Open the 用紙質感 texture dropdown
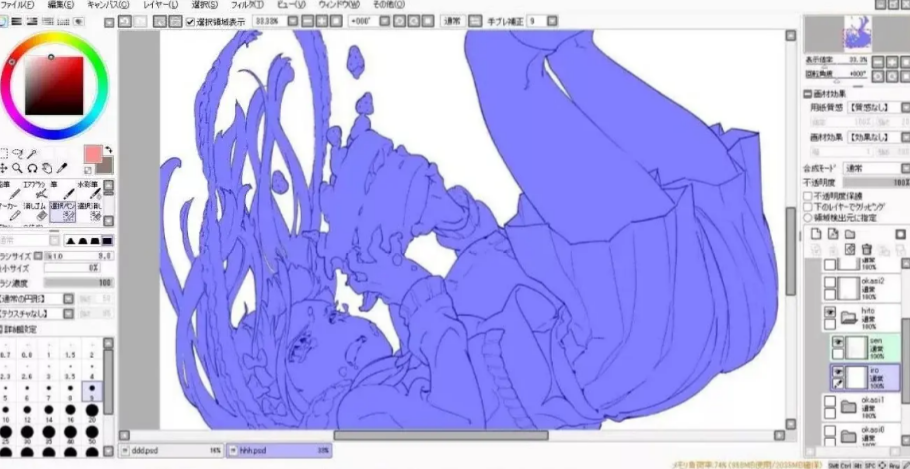 [905, 107]
